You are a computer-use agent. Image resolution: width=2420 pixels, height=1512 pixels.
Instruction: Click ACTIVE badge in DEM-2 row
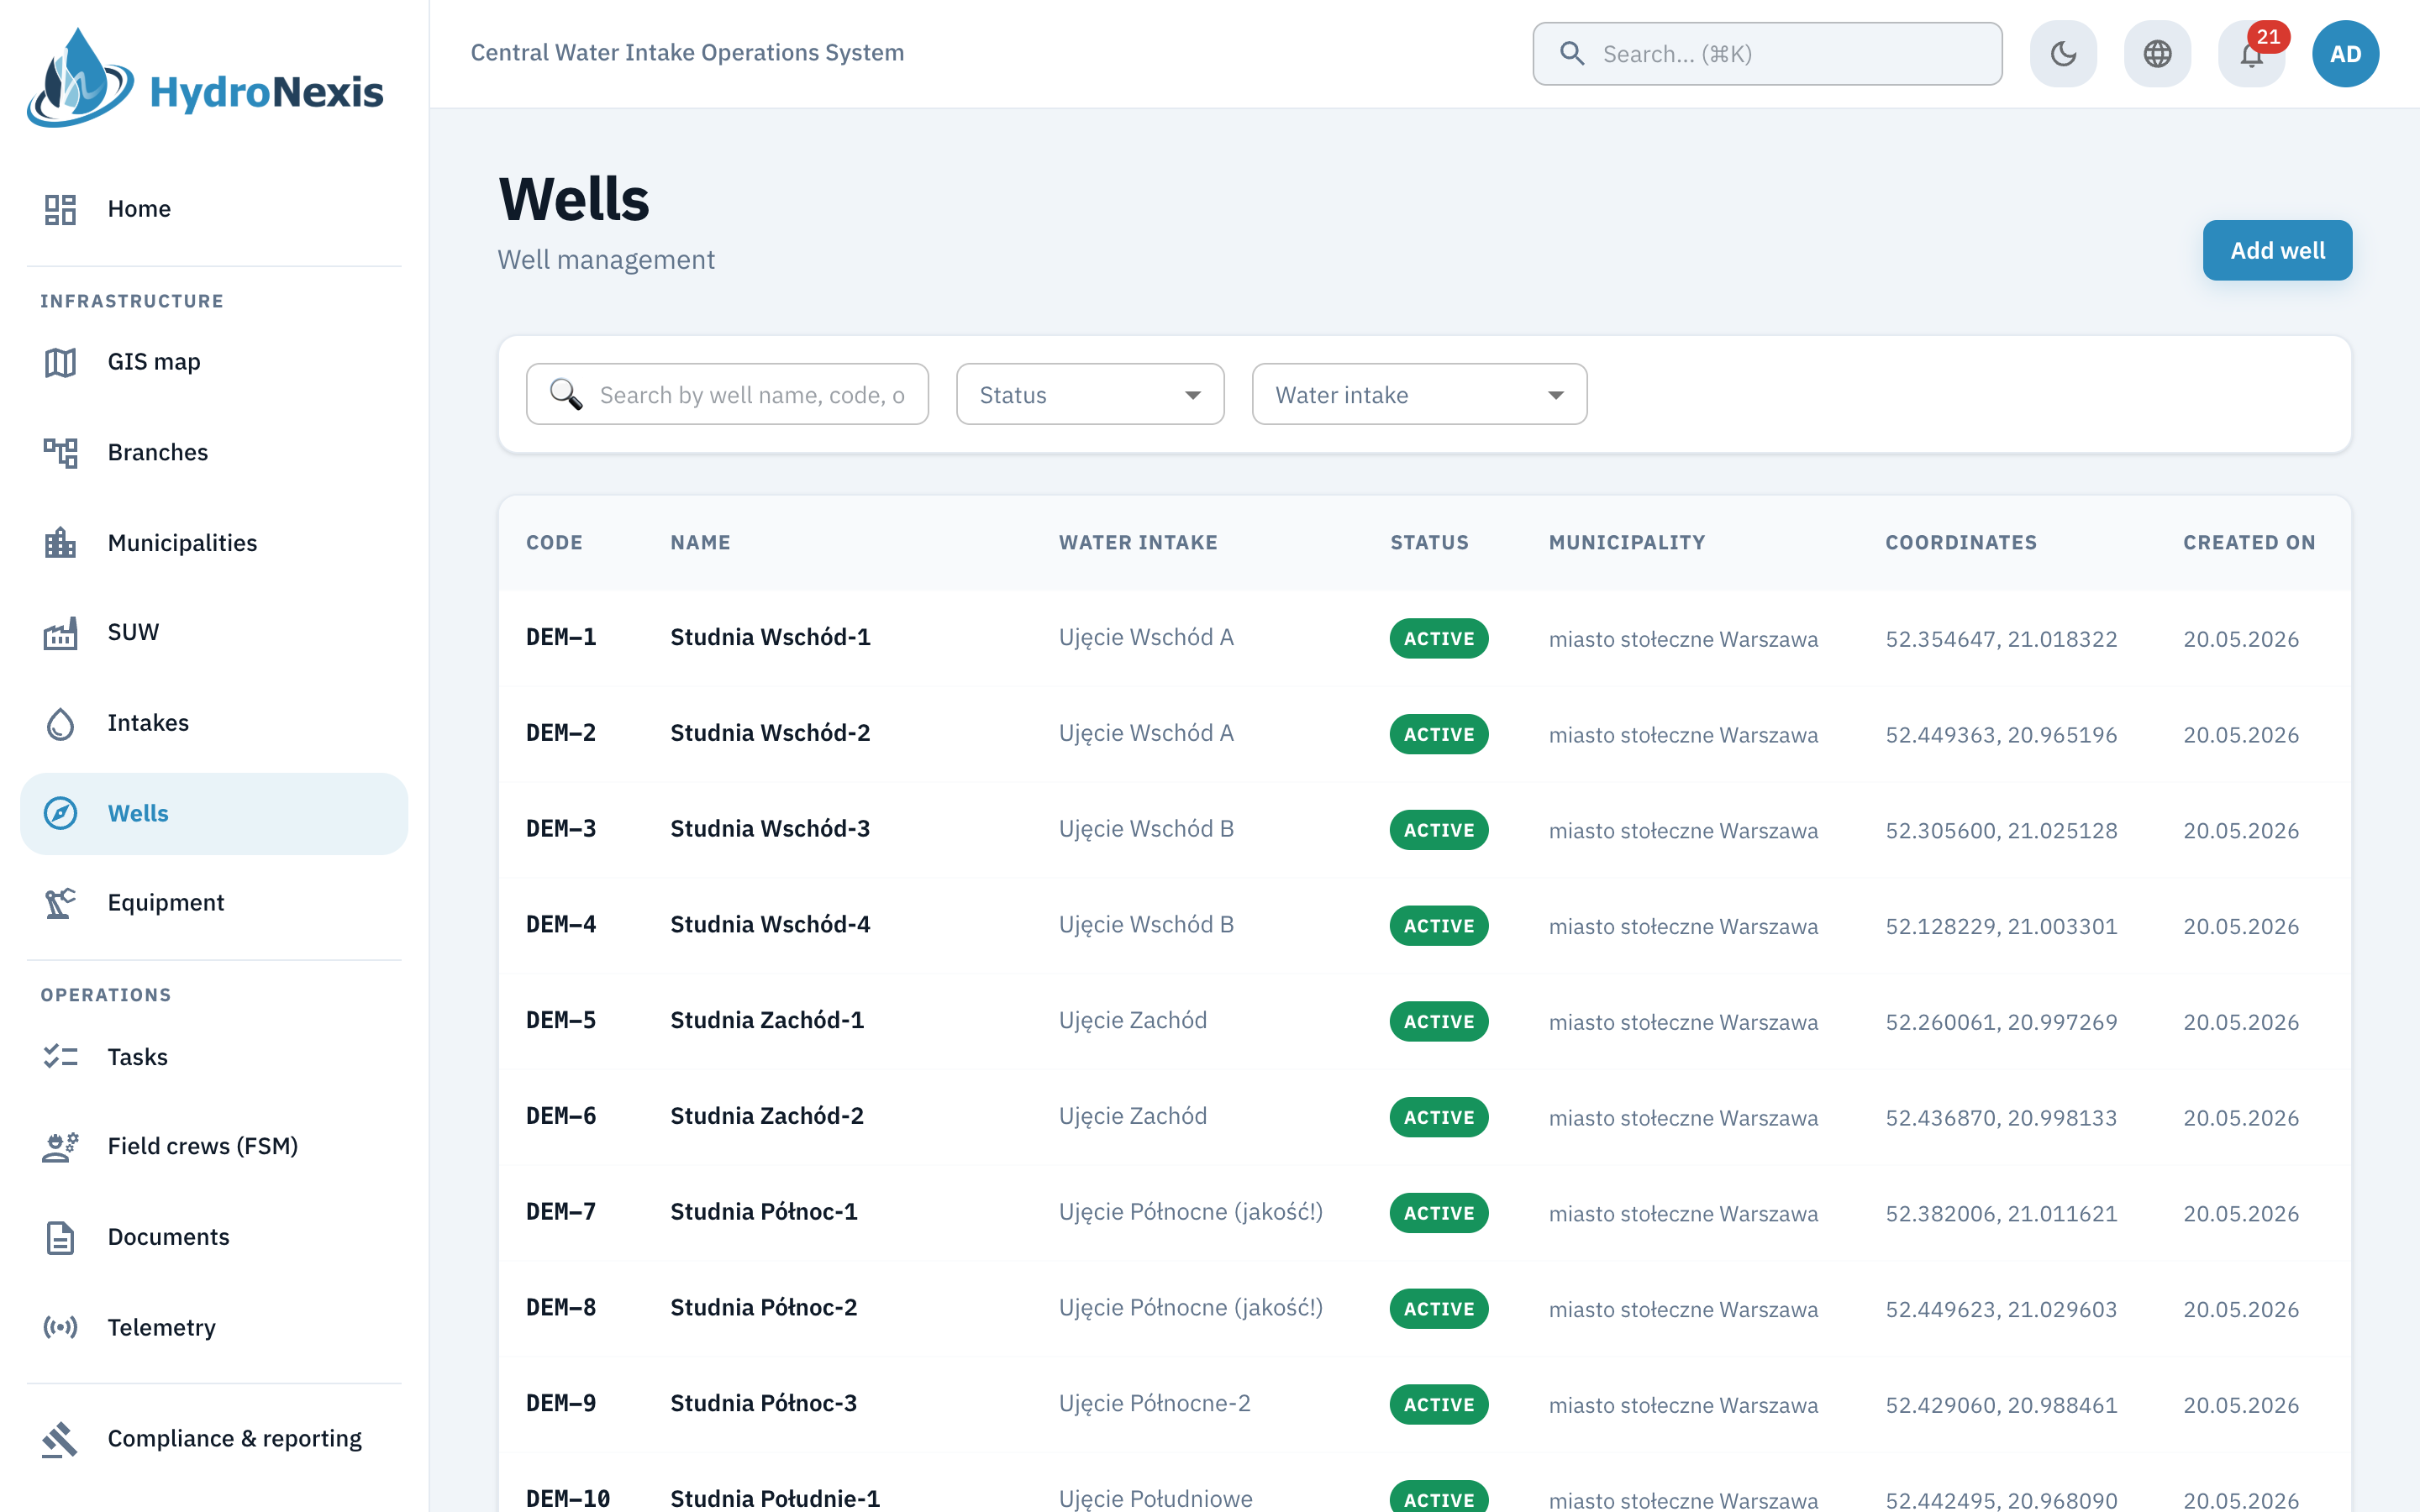click(1438, 734)
